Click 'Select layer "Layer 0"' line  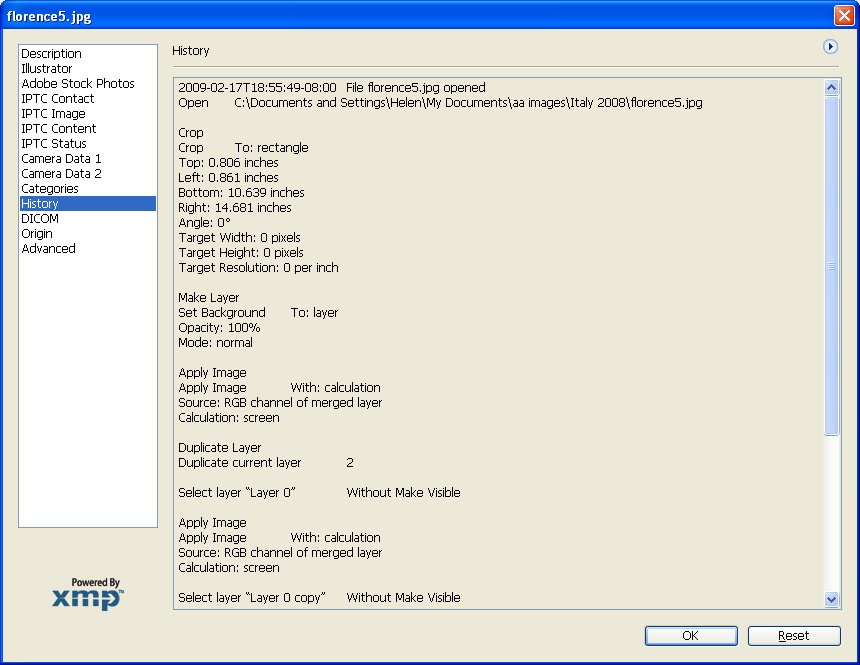[x=319, y=493]
